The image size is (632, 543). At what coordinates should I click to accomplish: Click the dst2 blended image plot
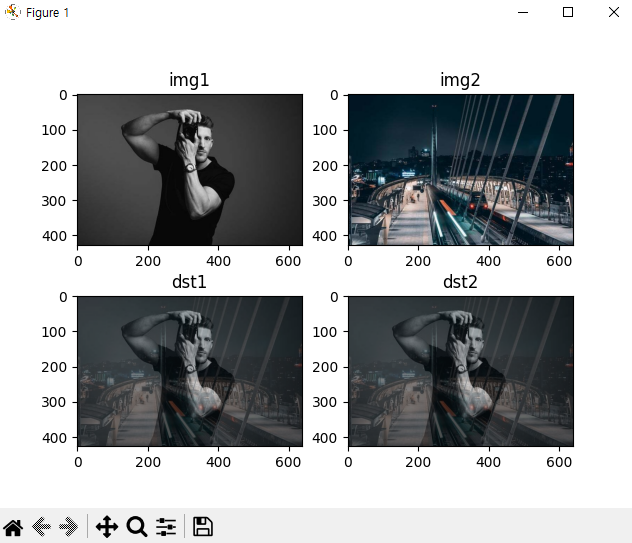461,371
